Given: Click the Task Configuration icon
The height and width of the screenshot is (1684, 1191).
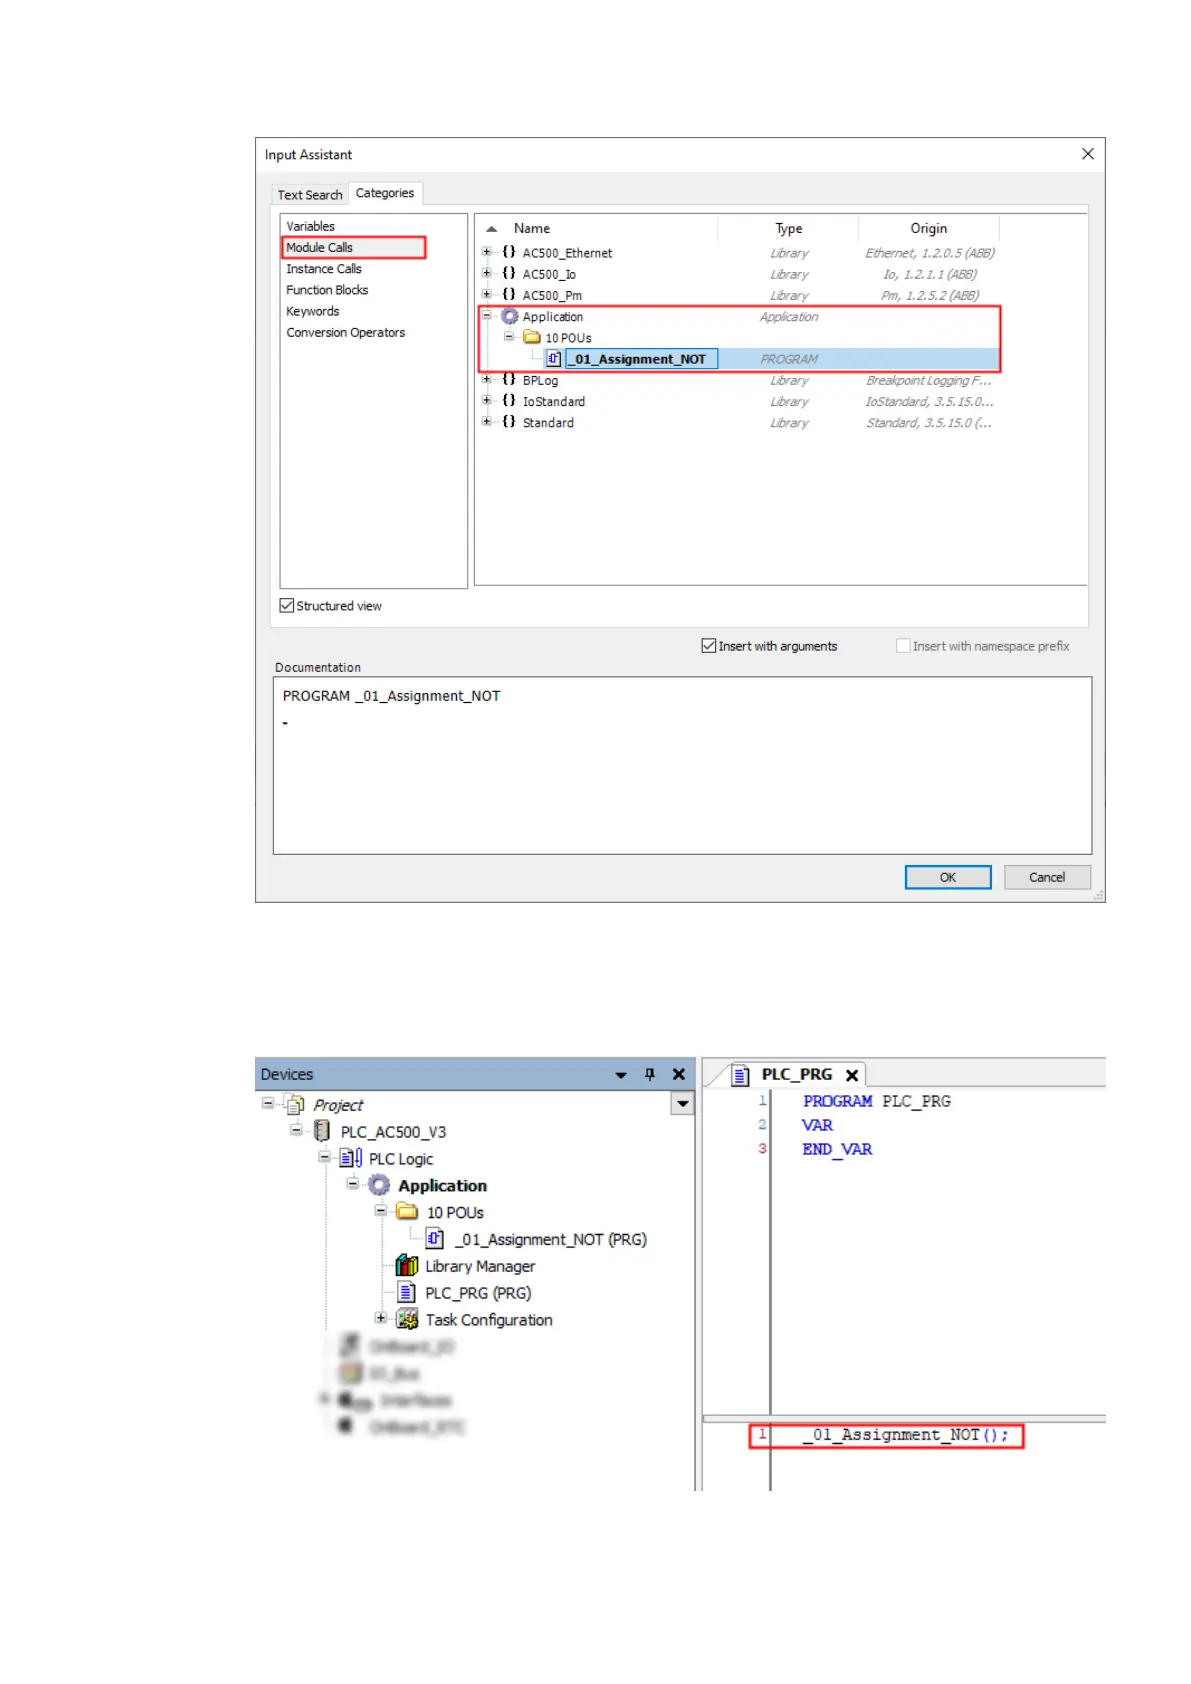Looking at the screenshot, I should 407,1320.
